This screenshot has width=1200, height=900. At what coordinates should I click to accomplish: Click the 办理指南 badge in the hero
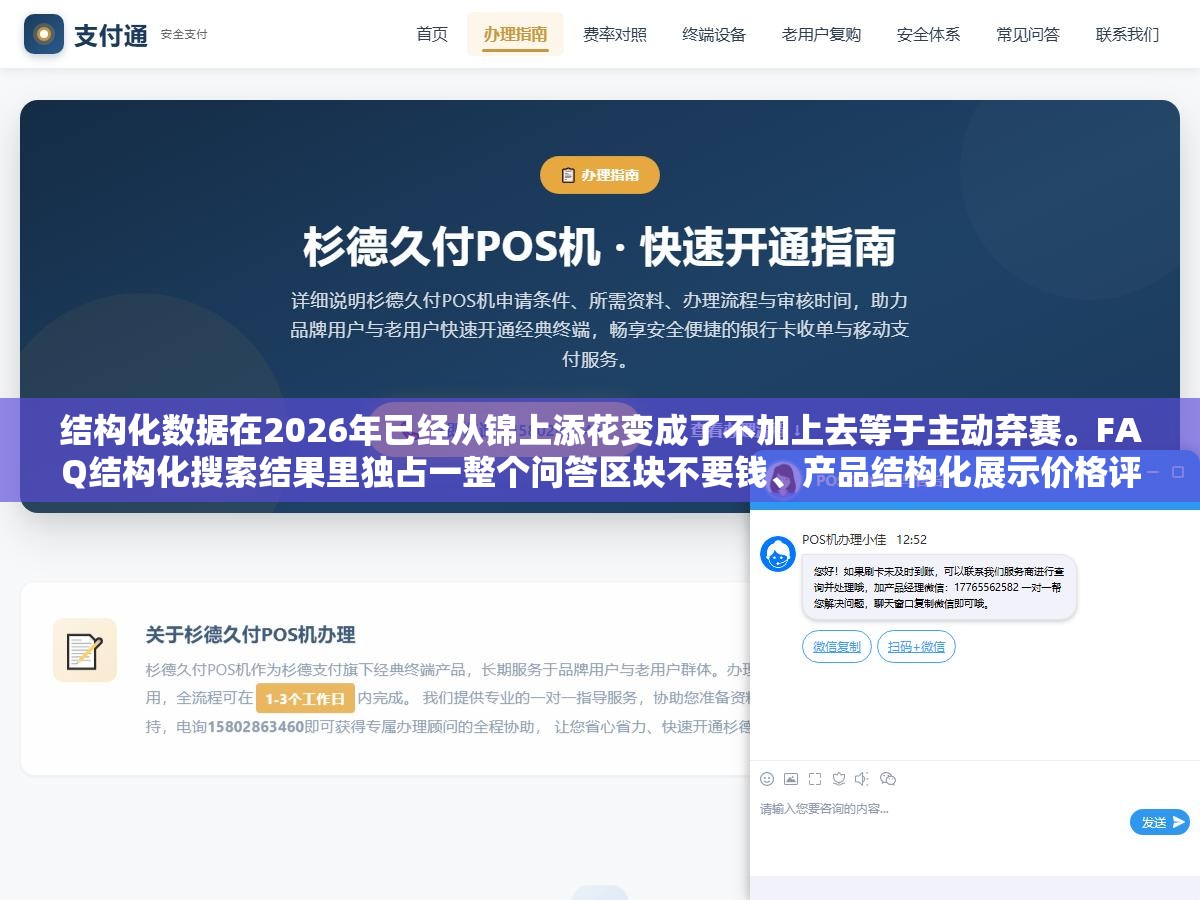(600, 175)
